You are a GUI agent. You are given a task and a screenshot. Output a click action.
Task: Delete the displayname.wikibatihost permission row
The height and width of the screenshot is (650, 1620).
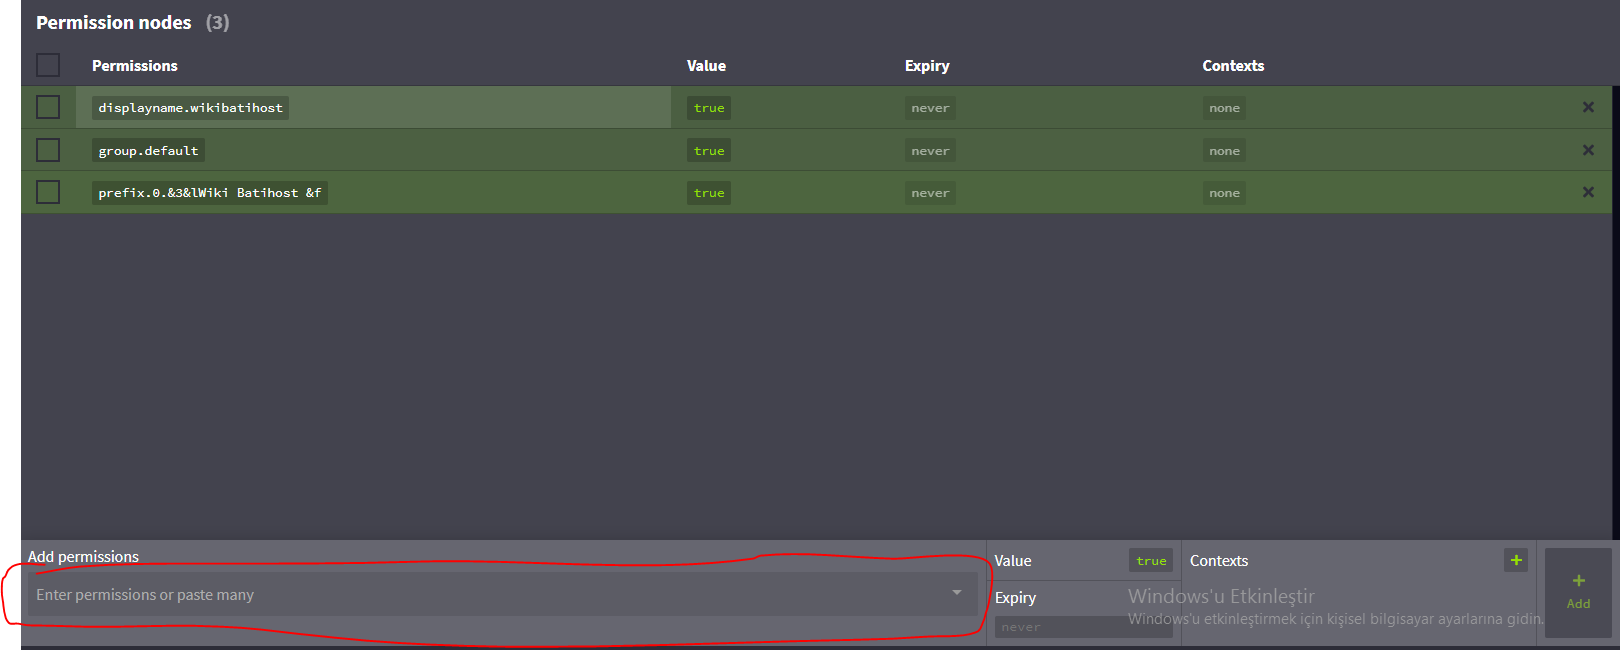pyautogui.click(x=1587, y=107)
